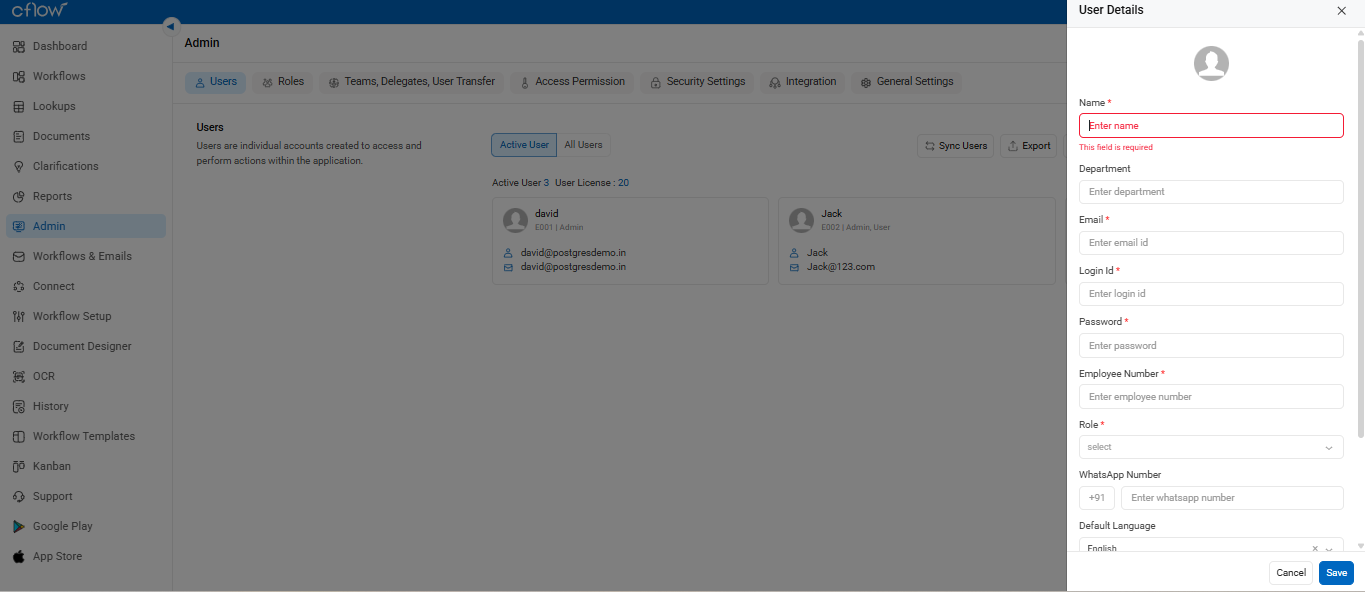Select the Active User filter
This screenshot has width=1365, height=592.
[x=524, y=145]
